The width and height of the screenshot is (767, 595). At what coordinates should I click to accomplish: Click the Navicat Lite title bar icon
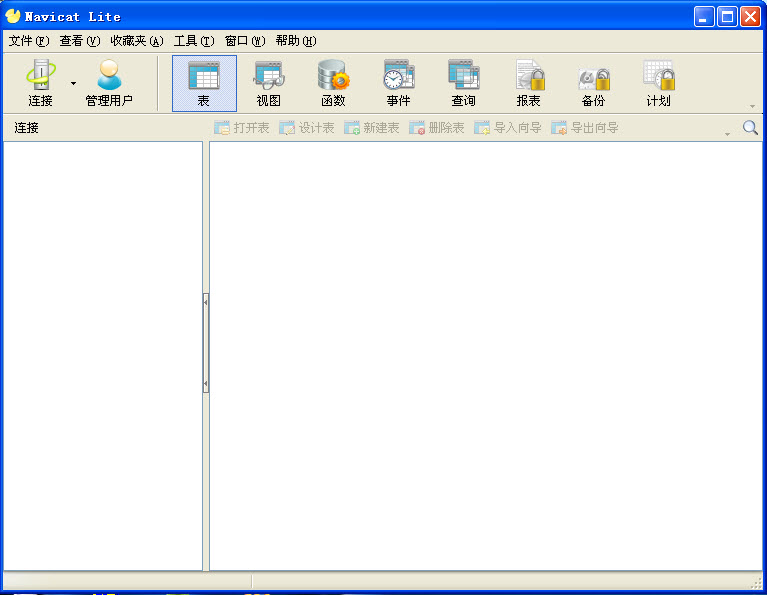[13, 16]
